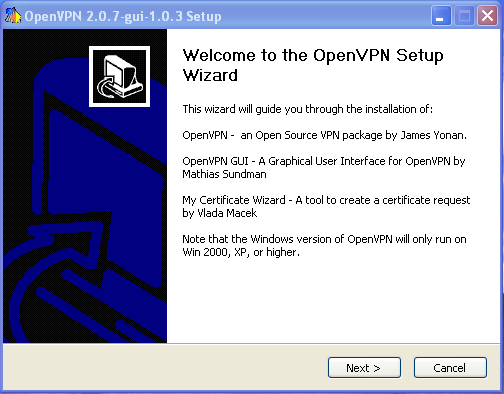Cancel the OpenVPN setup

point(450,368)
